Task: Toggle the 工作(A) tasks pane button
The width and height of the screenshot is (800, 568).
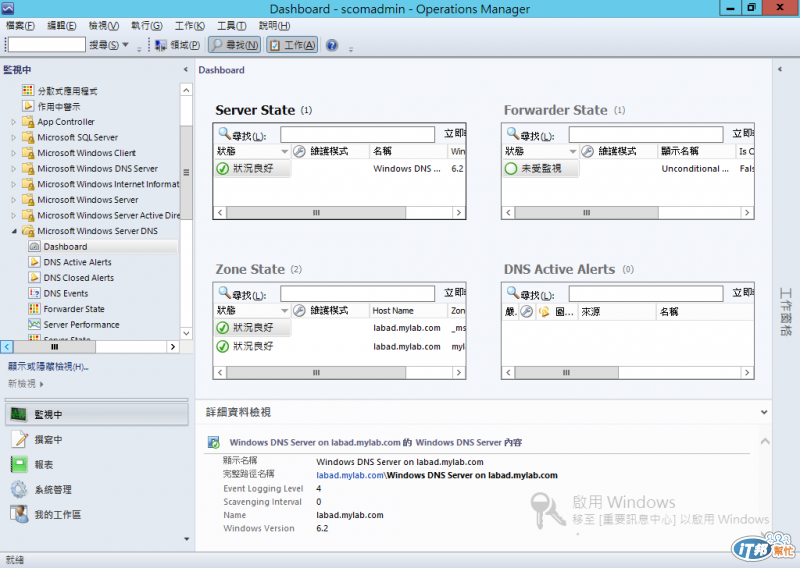Action: tap(292, 45)
